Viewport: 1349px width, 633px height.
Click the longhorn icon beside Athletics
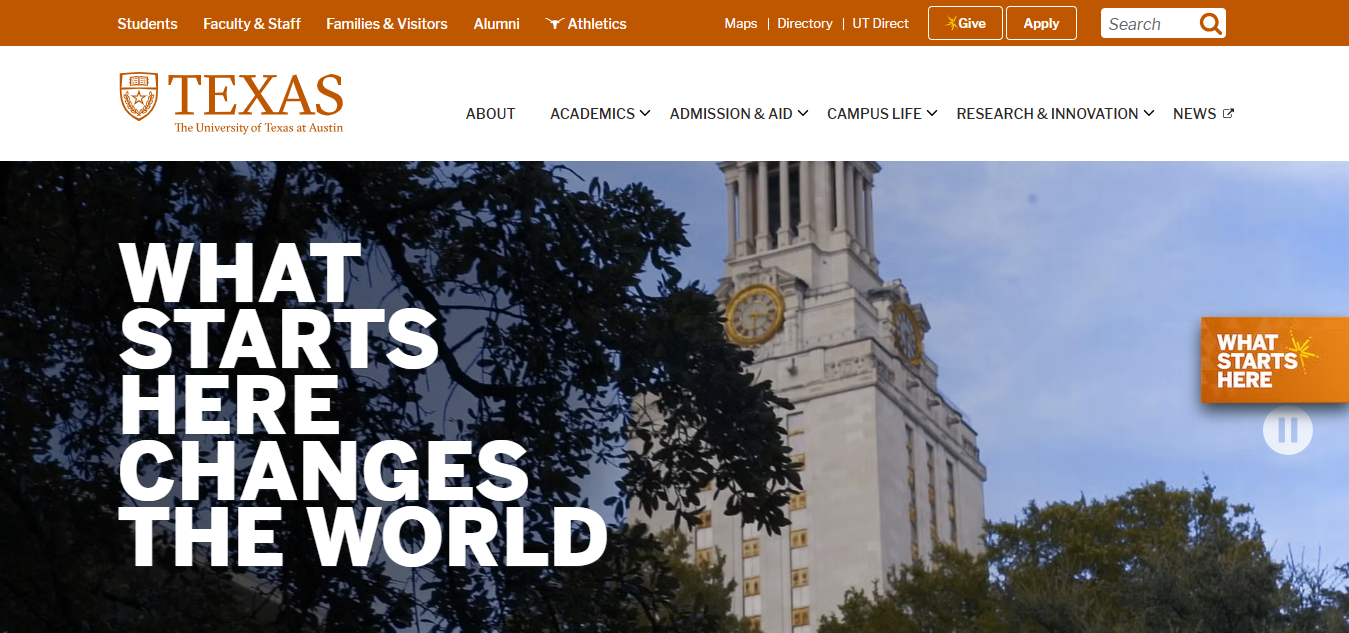pos(554,23)
